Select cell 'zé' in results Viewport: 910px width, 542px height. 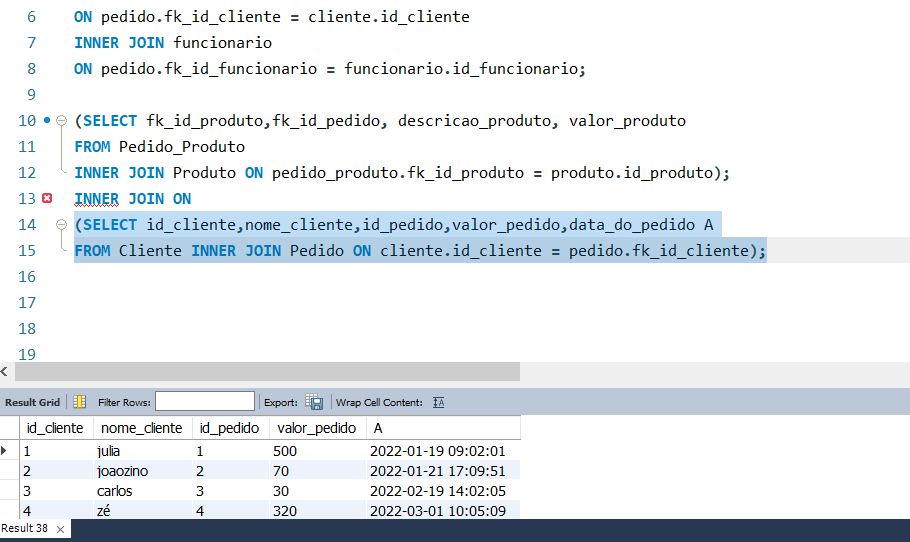pos(143,511)
